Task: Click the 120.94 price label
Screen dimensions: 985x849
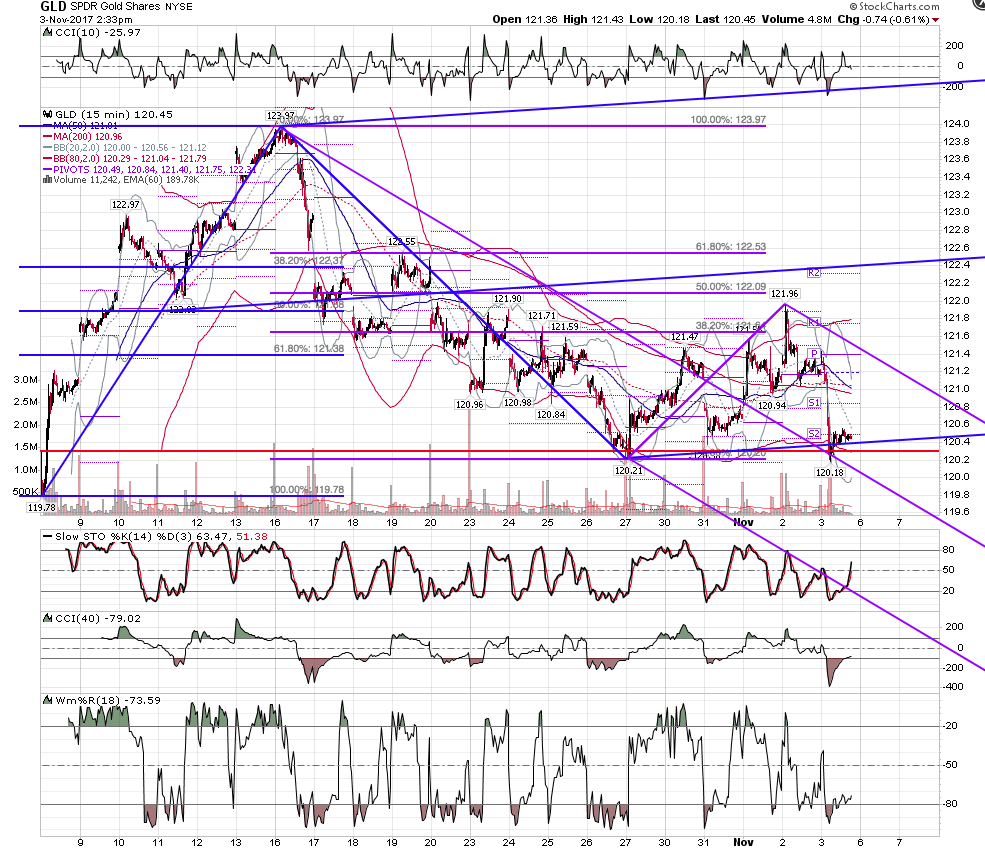Action: 772,406
